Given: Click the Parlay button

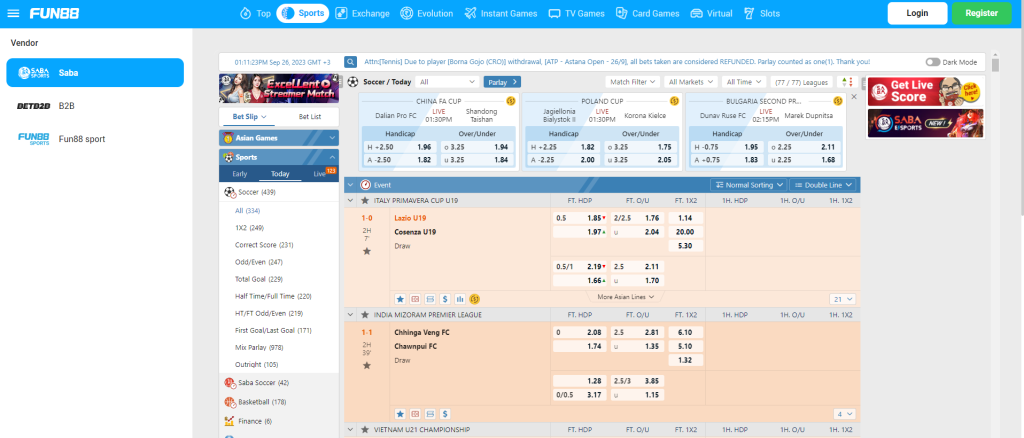Looking at the screenshot, I should pyautogui.click(x=497, y=82).
